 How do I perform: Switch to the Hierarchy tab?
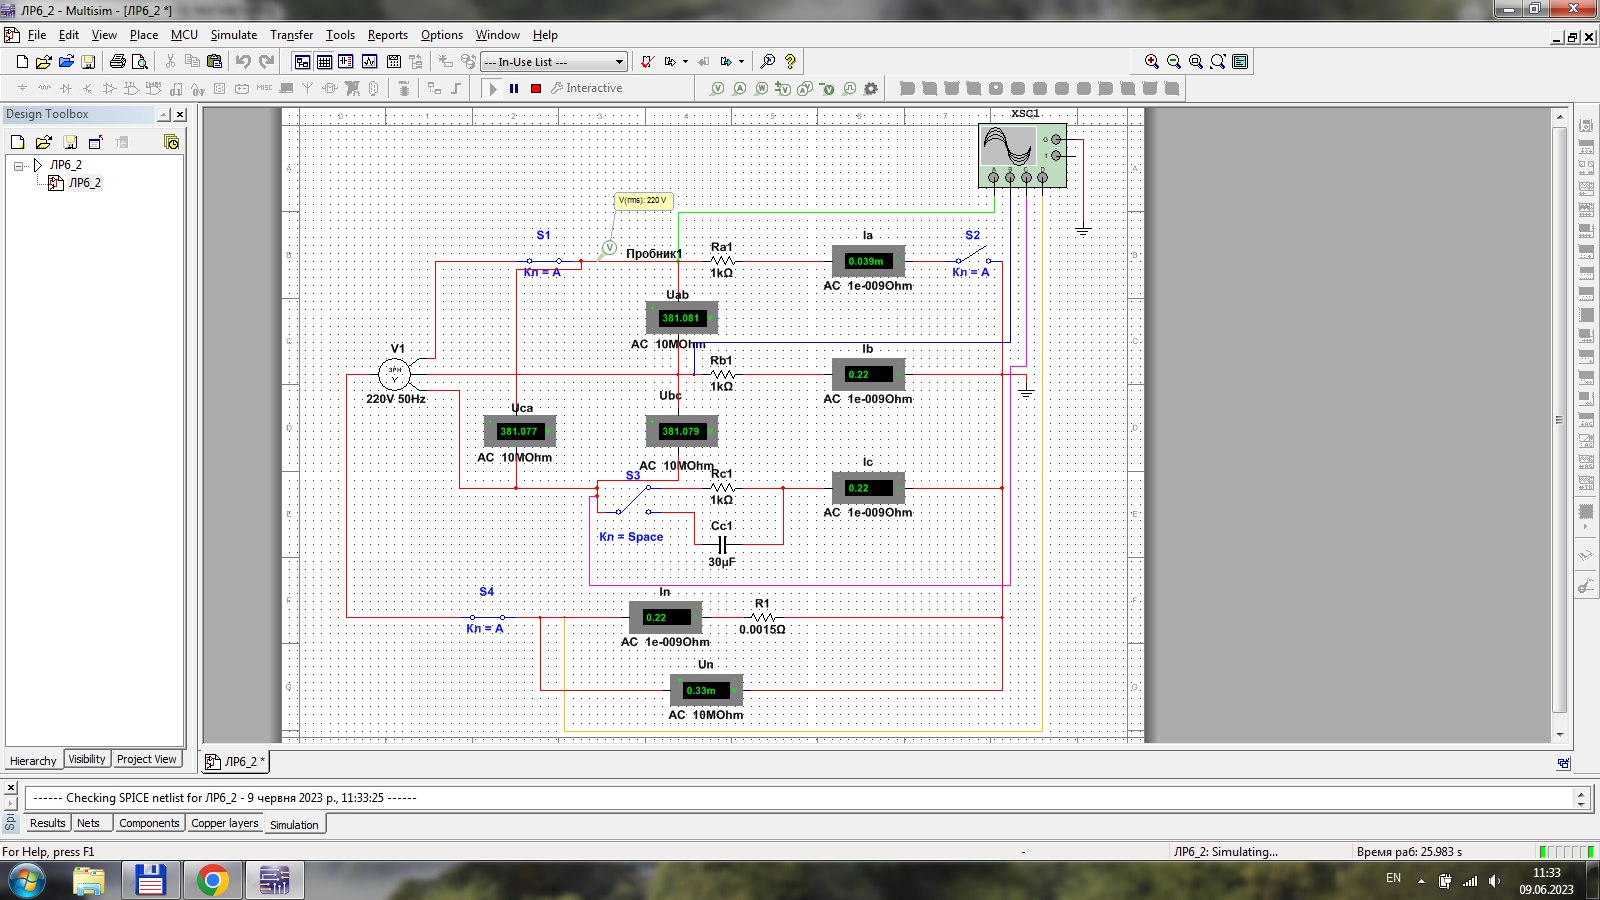[x=33, y=761]
